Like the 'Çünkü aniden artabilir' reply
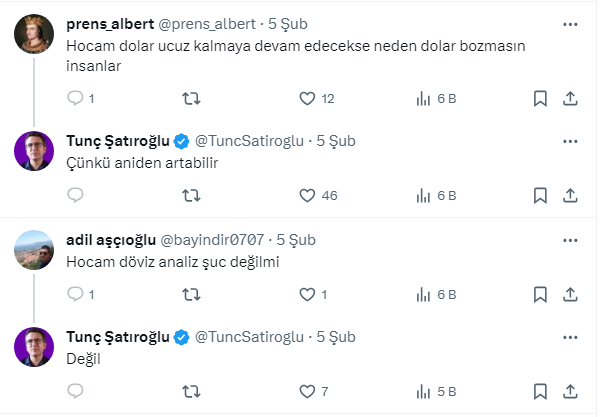The height and width of the screenshot is (417, 602). pyautogui.click(x=308, y=195)
